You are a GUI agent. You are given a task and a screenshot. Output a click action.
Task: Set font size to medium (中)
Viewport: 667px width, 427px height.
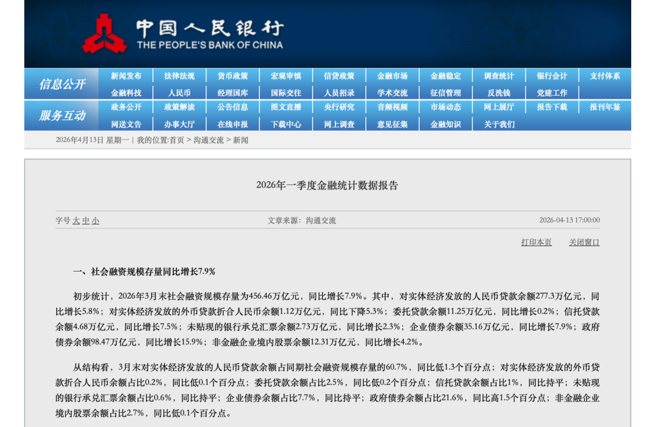click(85, 220)
